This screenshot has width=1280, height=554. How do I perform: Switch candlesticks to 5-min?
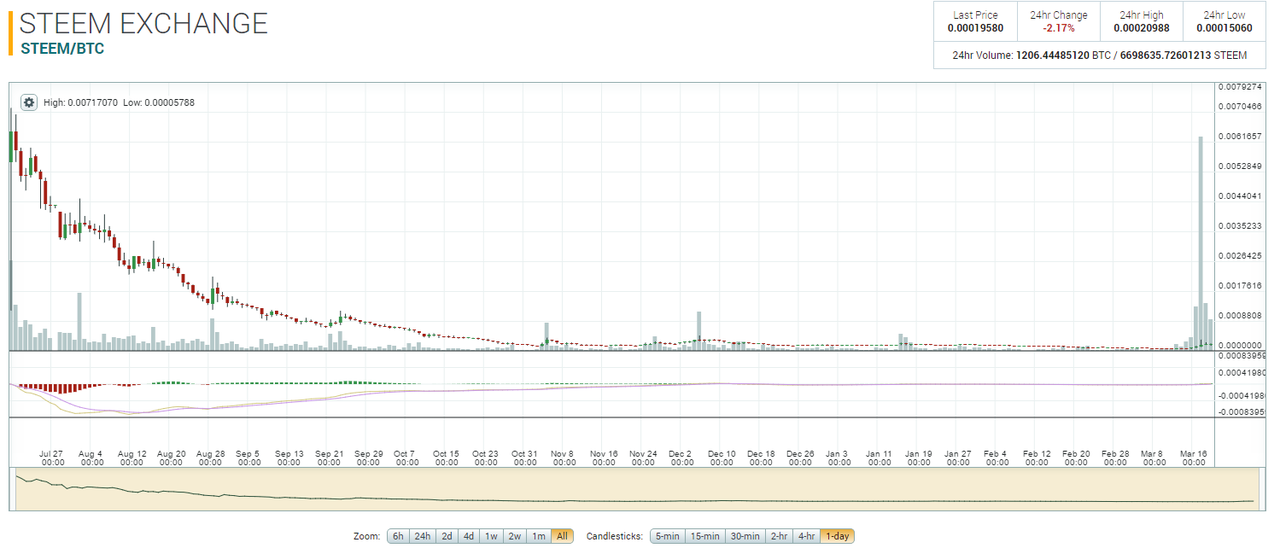[666, 536]
